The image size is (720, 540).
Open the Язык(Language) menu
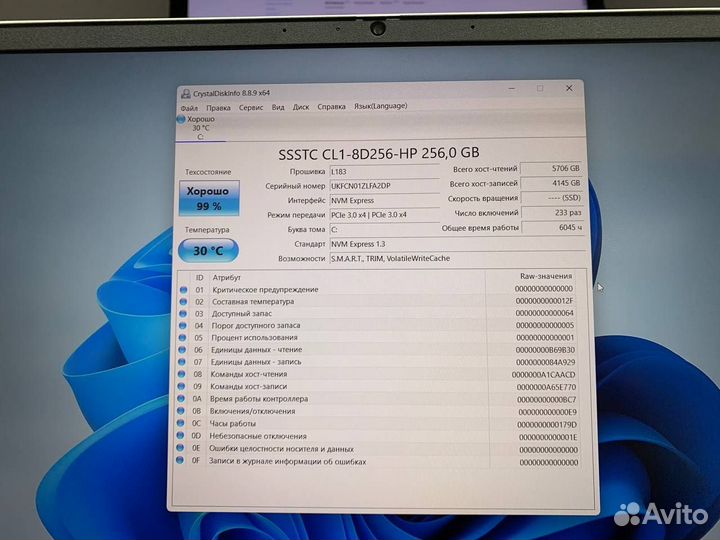point(380,106)
